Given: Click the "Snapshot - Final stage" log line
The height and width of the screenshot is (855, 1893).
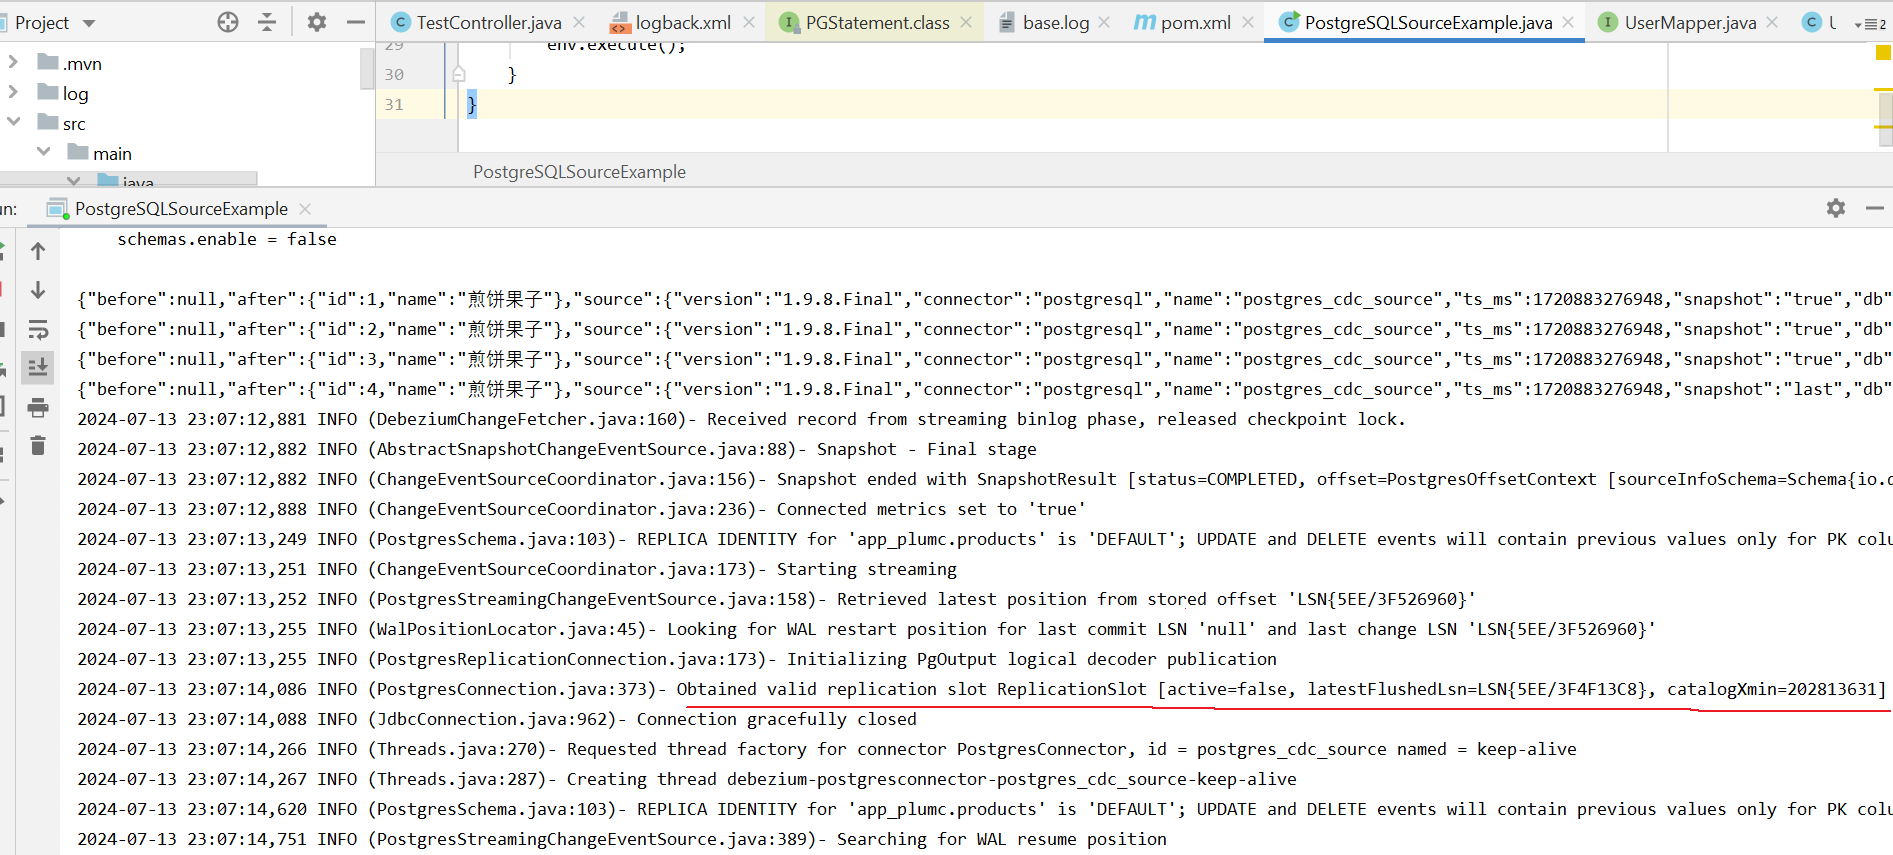Looking at the screenshot, I should [557, 449].
